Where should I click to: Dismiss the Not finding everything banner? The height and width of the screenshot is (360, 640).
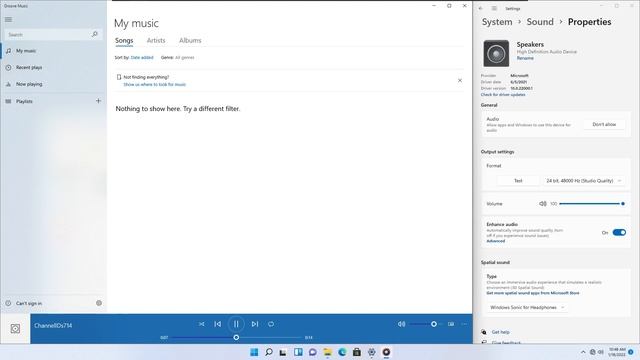(x=460, y=80)
